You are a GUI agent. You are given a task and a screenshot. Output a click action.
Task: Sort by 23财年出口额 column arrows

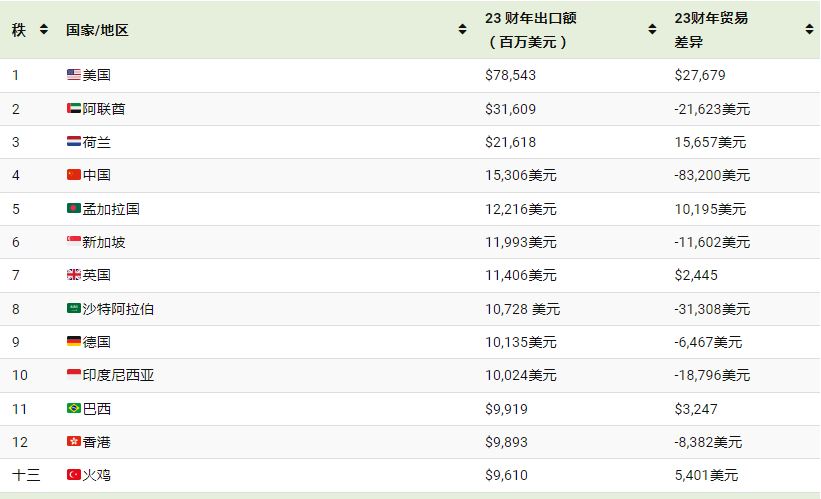(x=651, y=30)
